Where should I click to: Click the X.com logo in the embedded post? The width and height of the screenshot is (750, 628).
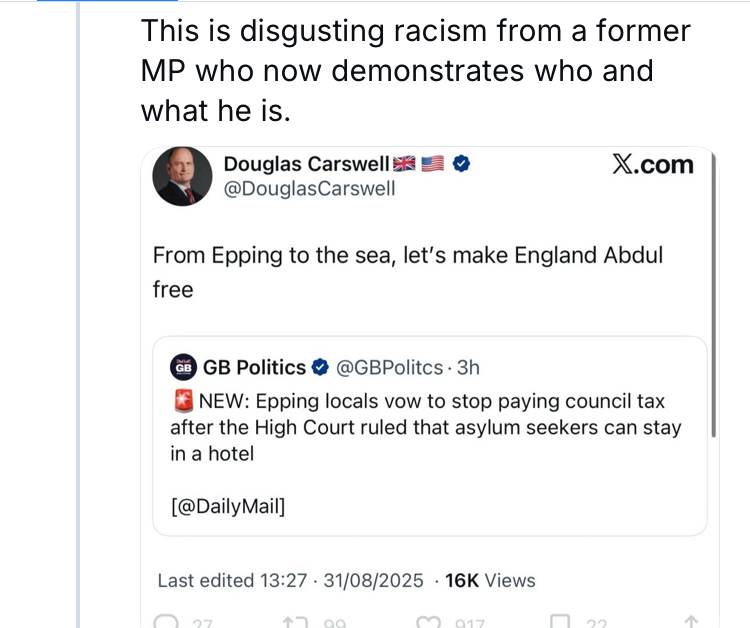(x=652, y=165)
